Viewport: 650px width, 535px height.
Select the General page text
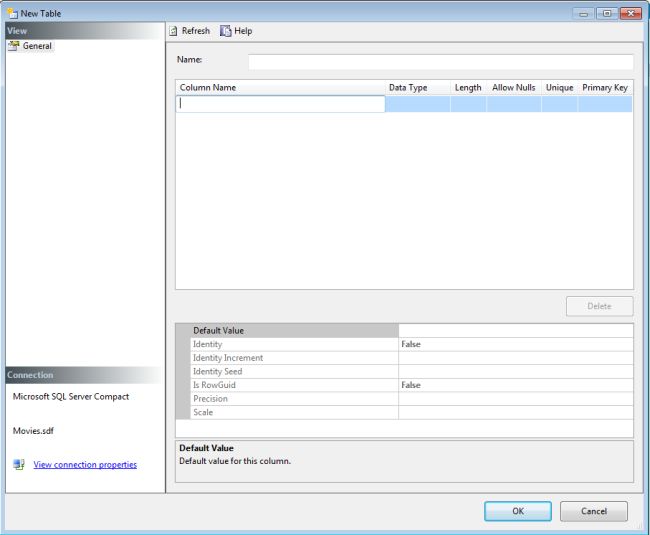(37, 46)
